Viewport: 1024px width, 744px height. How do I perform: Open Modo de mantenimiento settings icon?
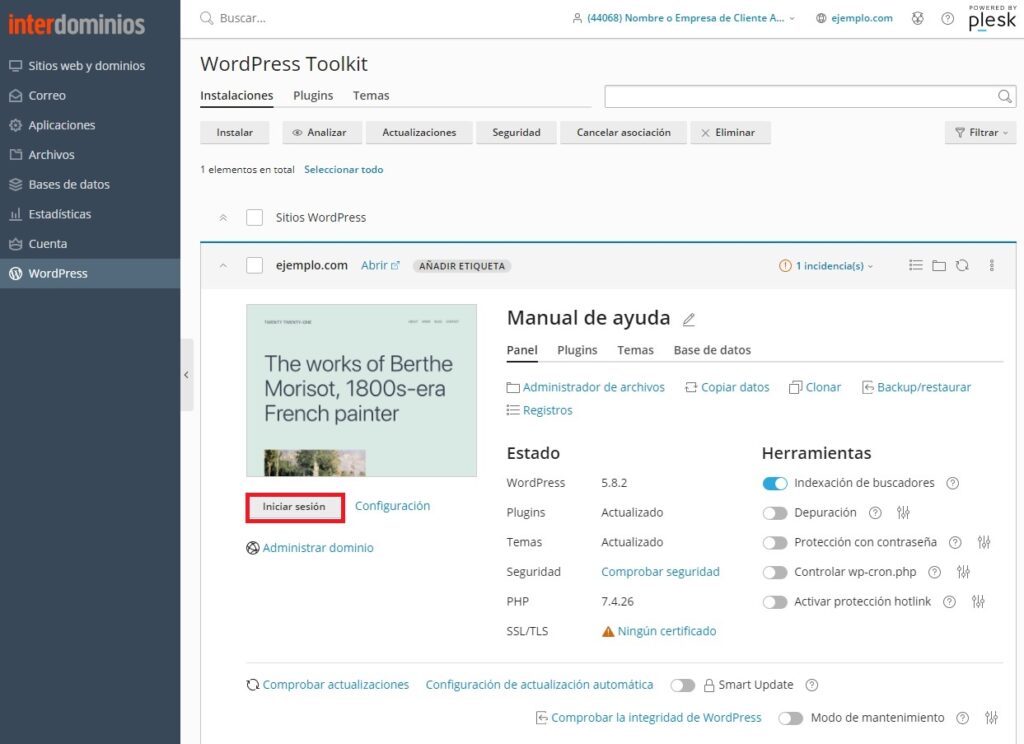pyautogui.click(x=991, y=718)
